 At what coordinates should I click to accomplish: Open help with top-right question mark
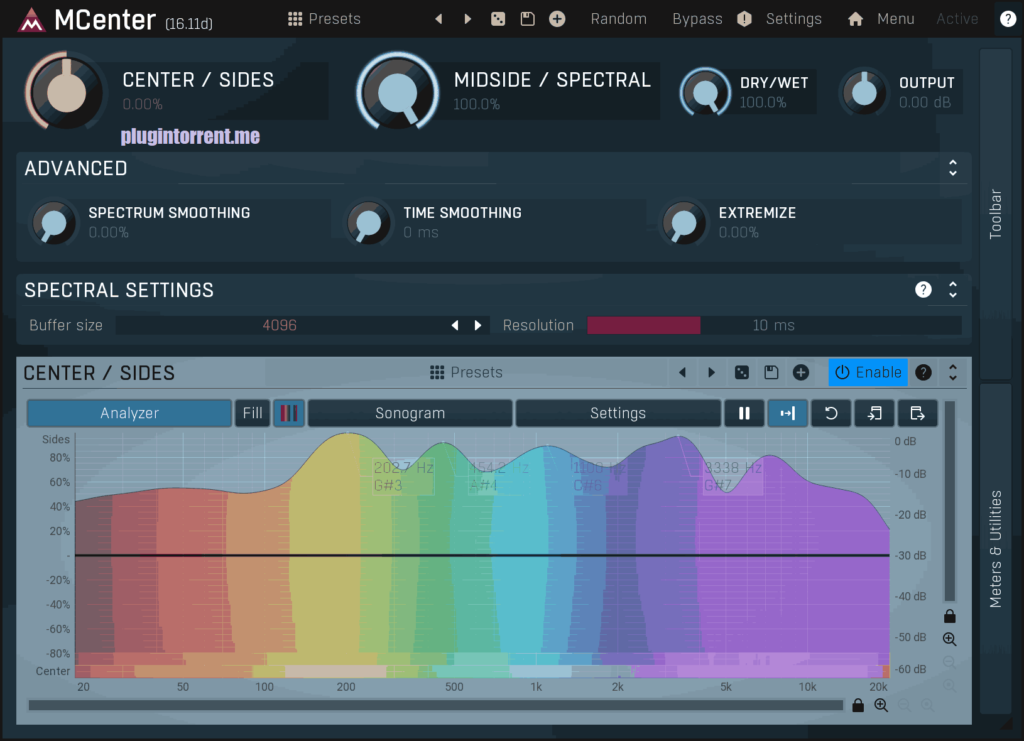[x=1008, y=19]
